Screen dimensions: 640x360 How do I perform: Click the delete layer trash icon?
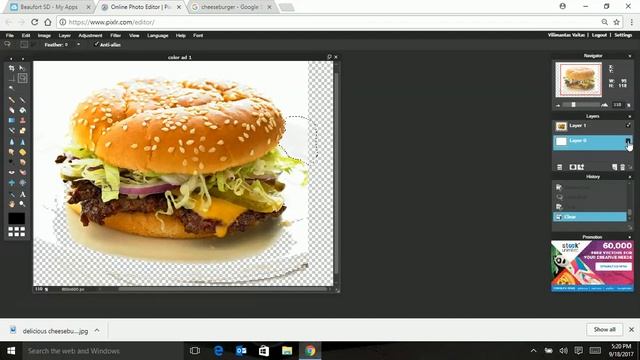tap(622, 167)
